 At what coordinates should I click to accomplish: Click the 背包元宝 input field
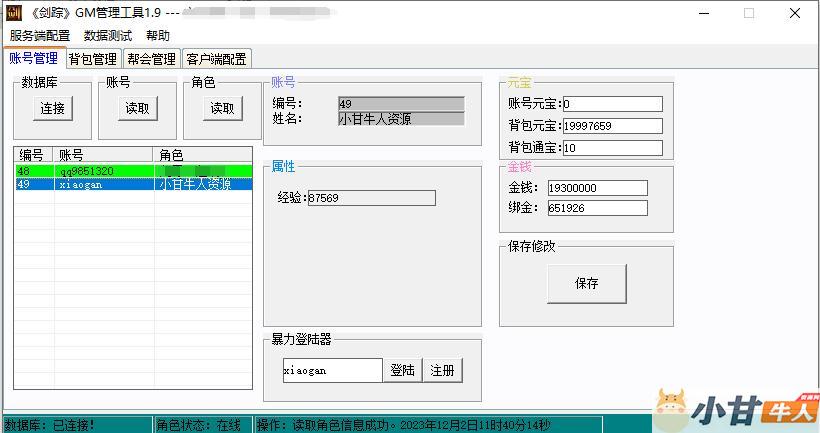612,126
